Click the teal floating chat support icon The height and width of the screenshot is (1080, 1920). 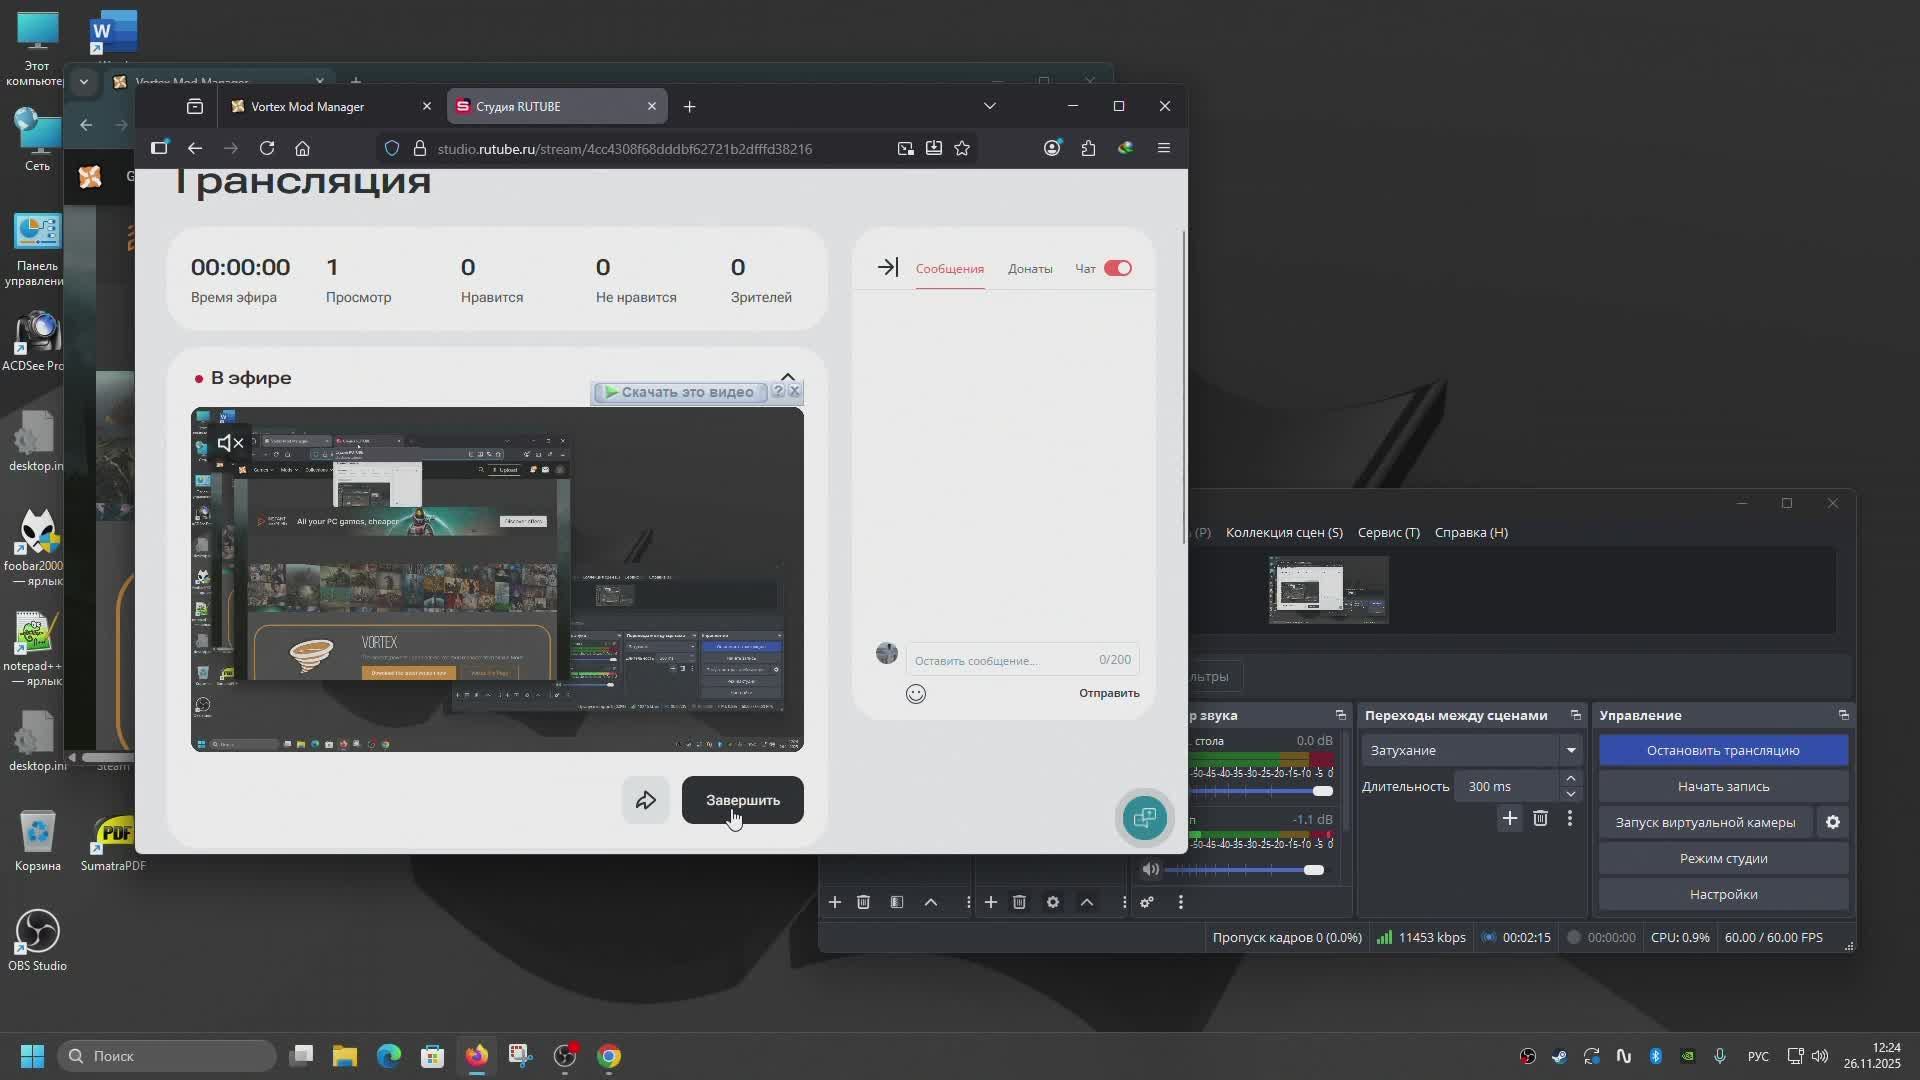1144,818
